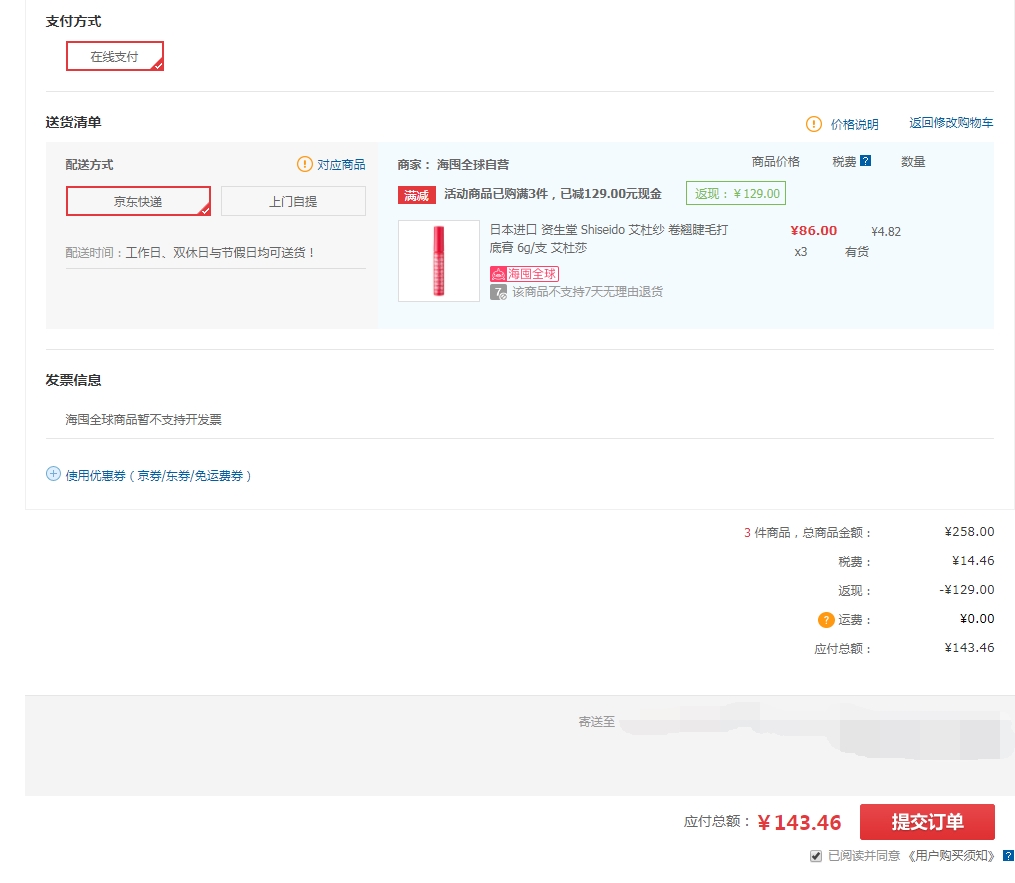Click the 海囤全球 badge icon
This screenshot has width=1015, height=883.
pos(524,274)
